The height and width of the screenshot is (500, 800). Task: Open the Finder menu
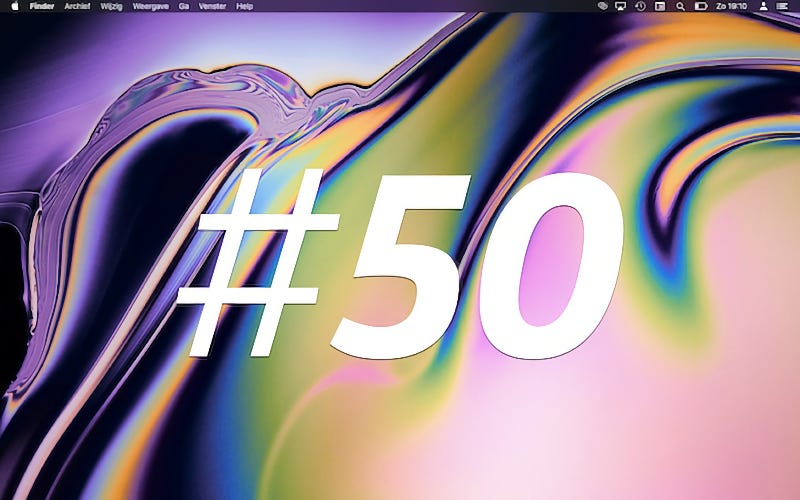(x=42, y=6)
